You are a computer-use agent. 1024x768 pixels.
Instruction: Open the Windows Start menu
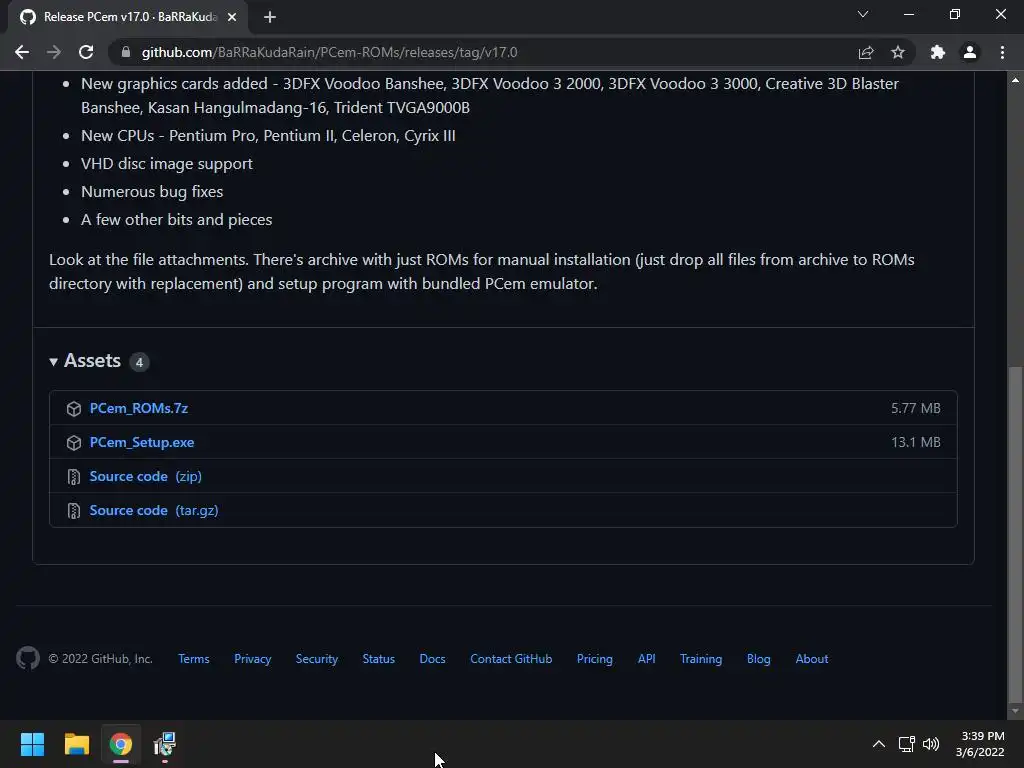(x=32, y=744)
